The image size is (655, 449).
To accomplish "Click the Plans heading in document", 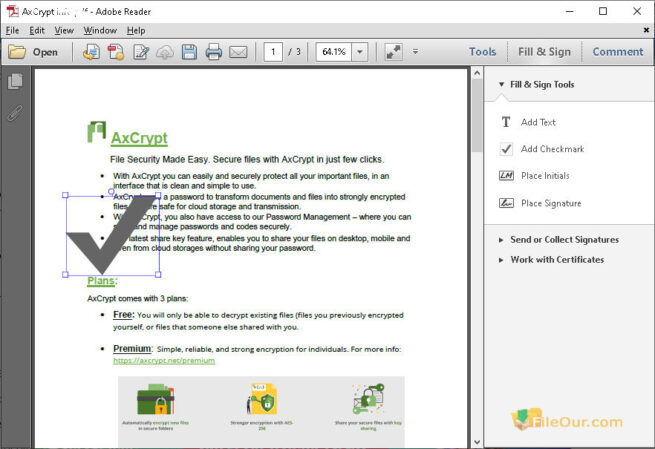I will [x=102, y=281].
